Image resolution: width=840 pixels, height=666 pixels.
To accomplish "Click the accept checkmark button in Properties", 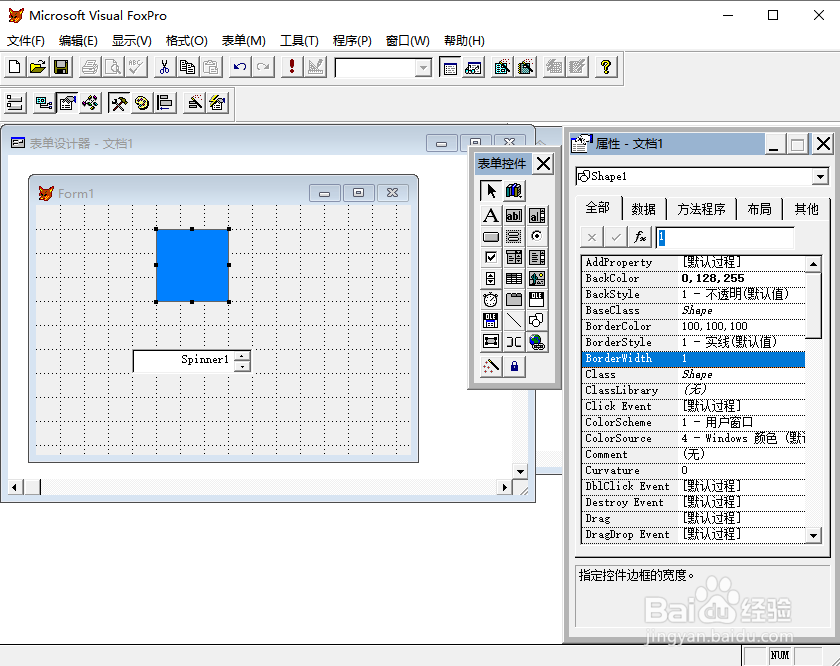I will click(616, 237).
